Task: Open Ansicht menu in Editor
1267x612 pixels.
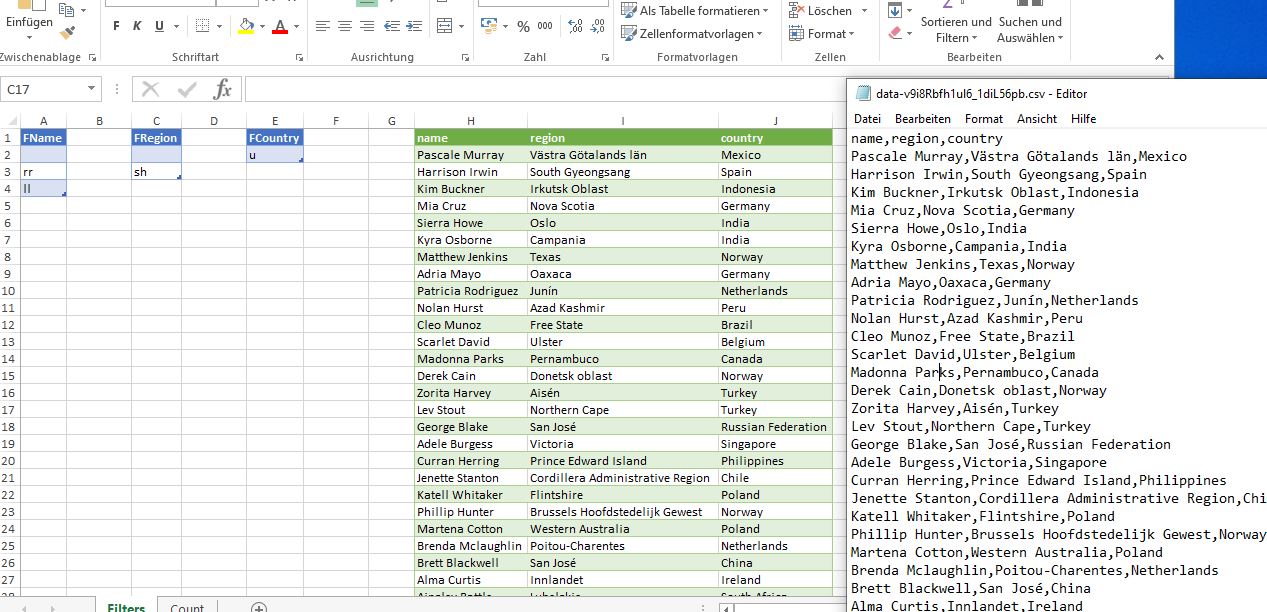Action: (x=1037, y=118)
